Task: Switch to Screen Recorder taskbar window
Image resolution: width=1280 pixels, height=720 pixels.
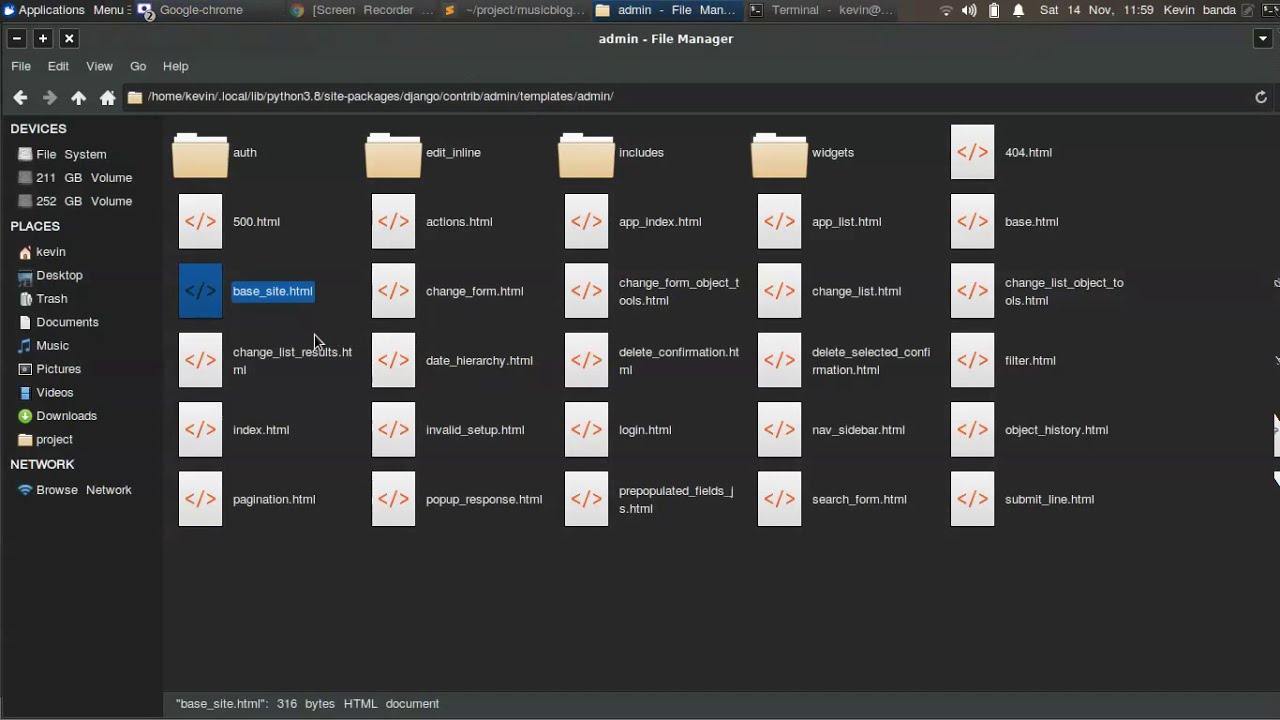Action: coord(363,10)
